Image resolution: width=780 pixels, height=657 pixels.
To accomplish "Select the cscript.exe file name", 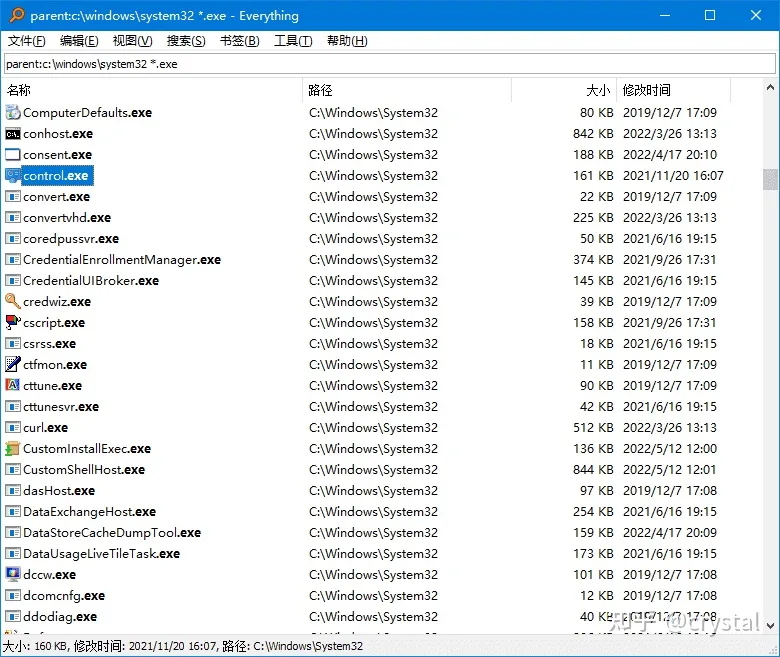I will click(x=54, y=323).
